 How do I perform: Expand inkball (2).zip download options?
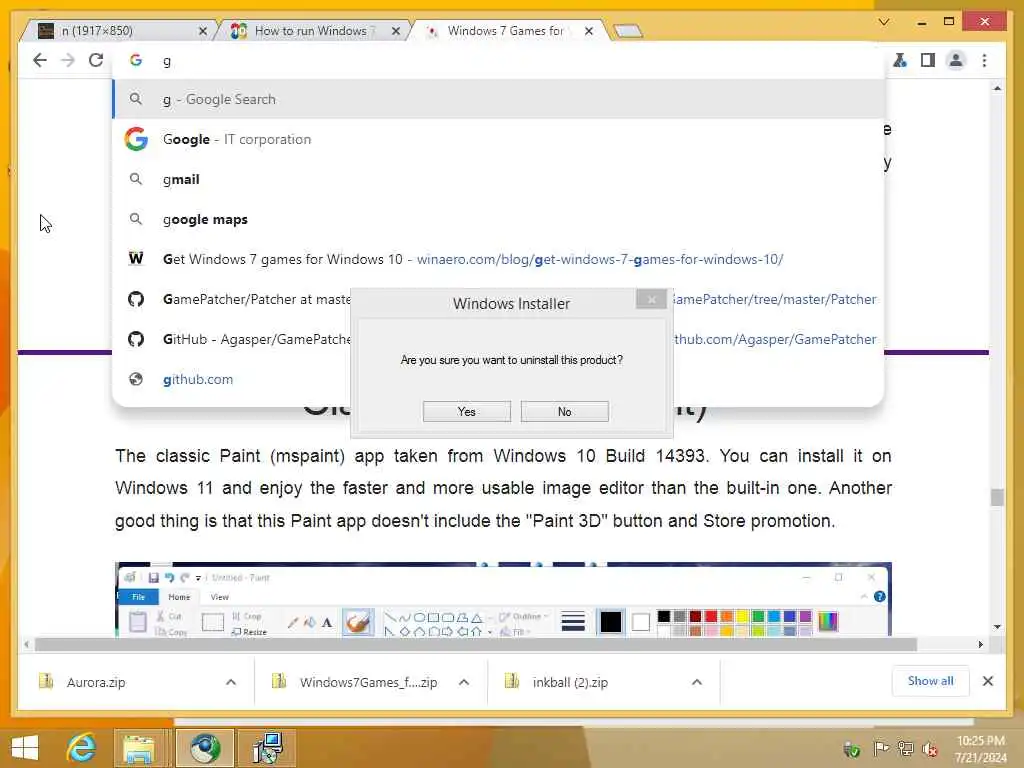(697, 682)
